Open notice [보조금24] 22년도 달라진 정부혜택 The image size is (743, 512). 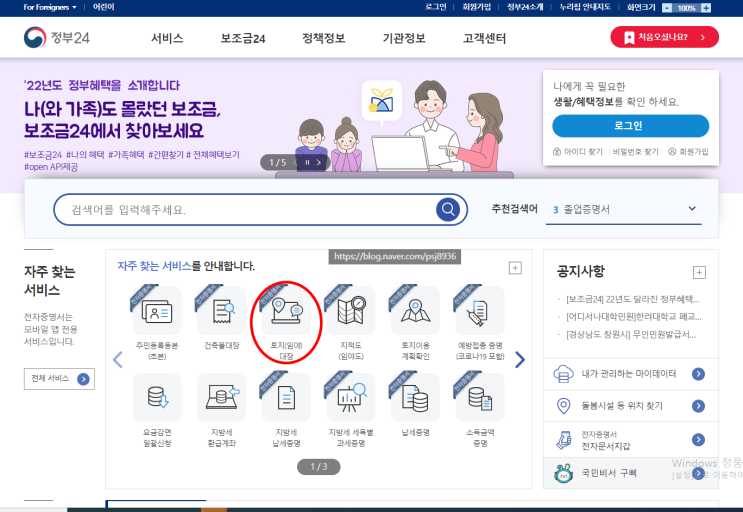632,299
